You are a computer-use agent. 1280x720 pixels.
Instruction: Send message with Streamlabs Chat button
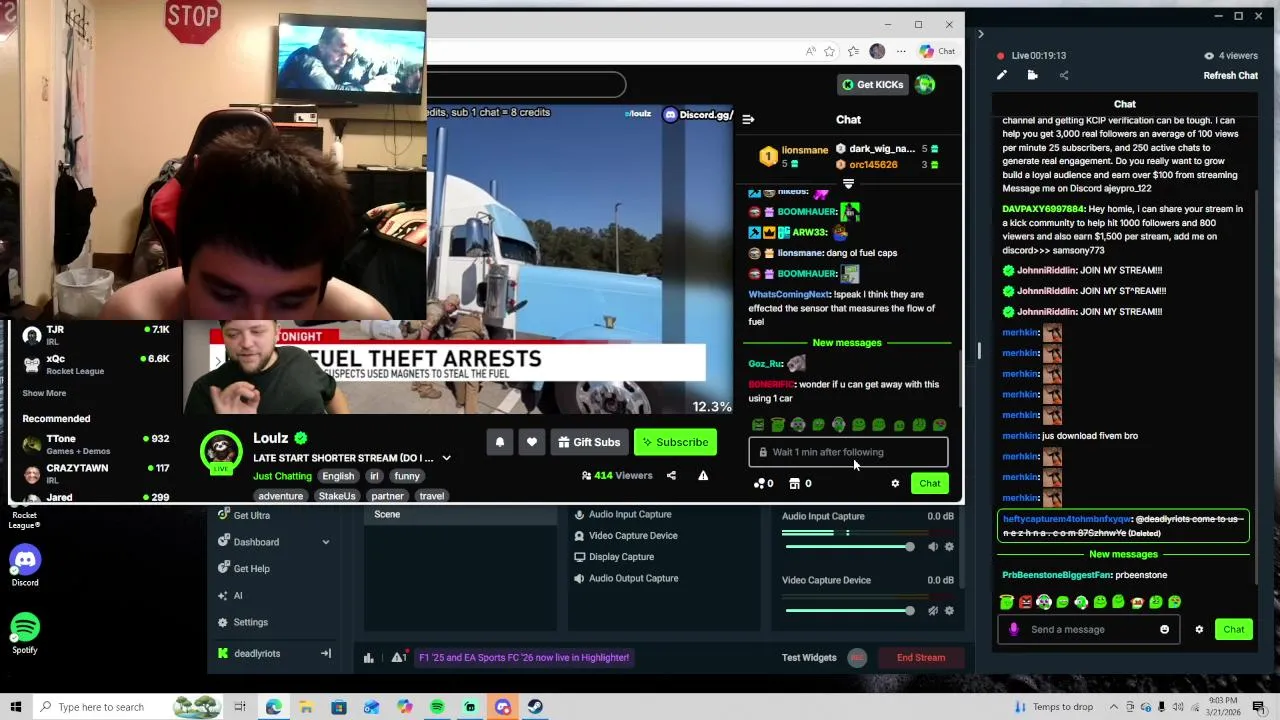pyautogui.click(x=1234, y=630)
